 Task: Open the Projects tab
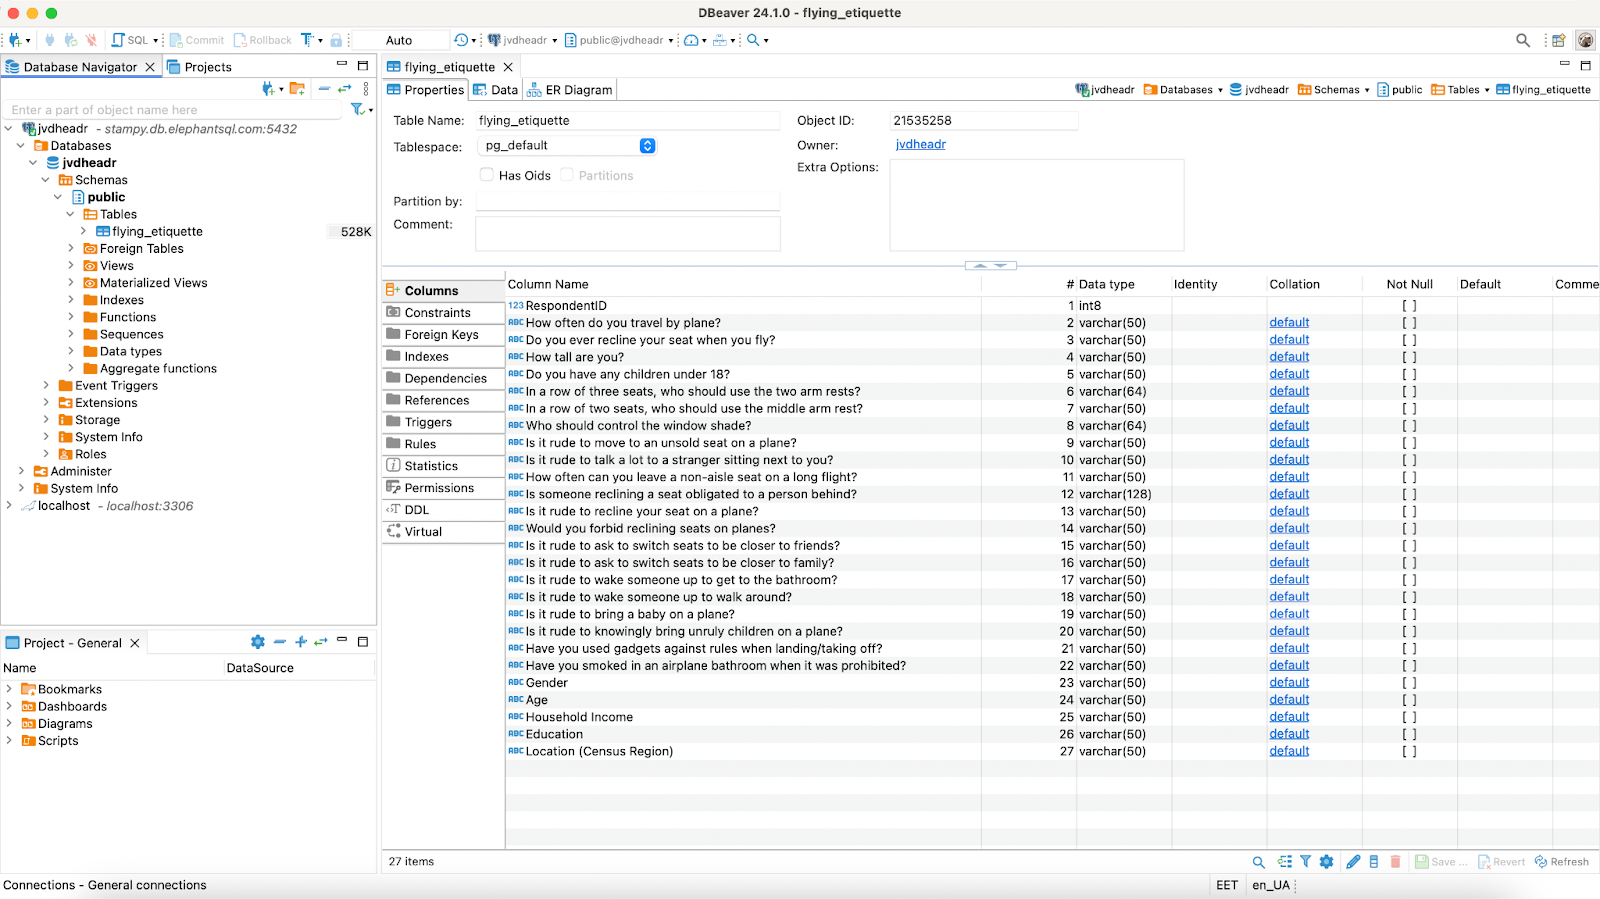pos(199,67)
